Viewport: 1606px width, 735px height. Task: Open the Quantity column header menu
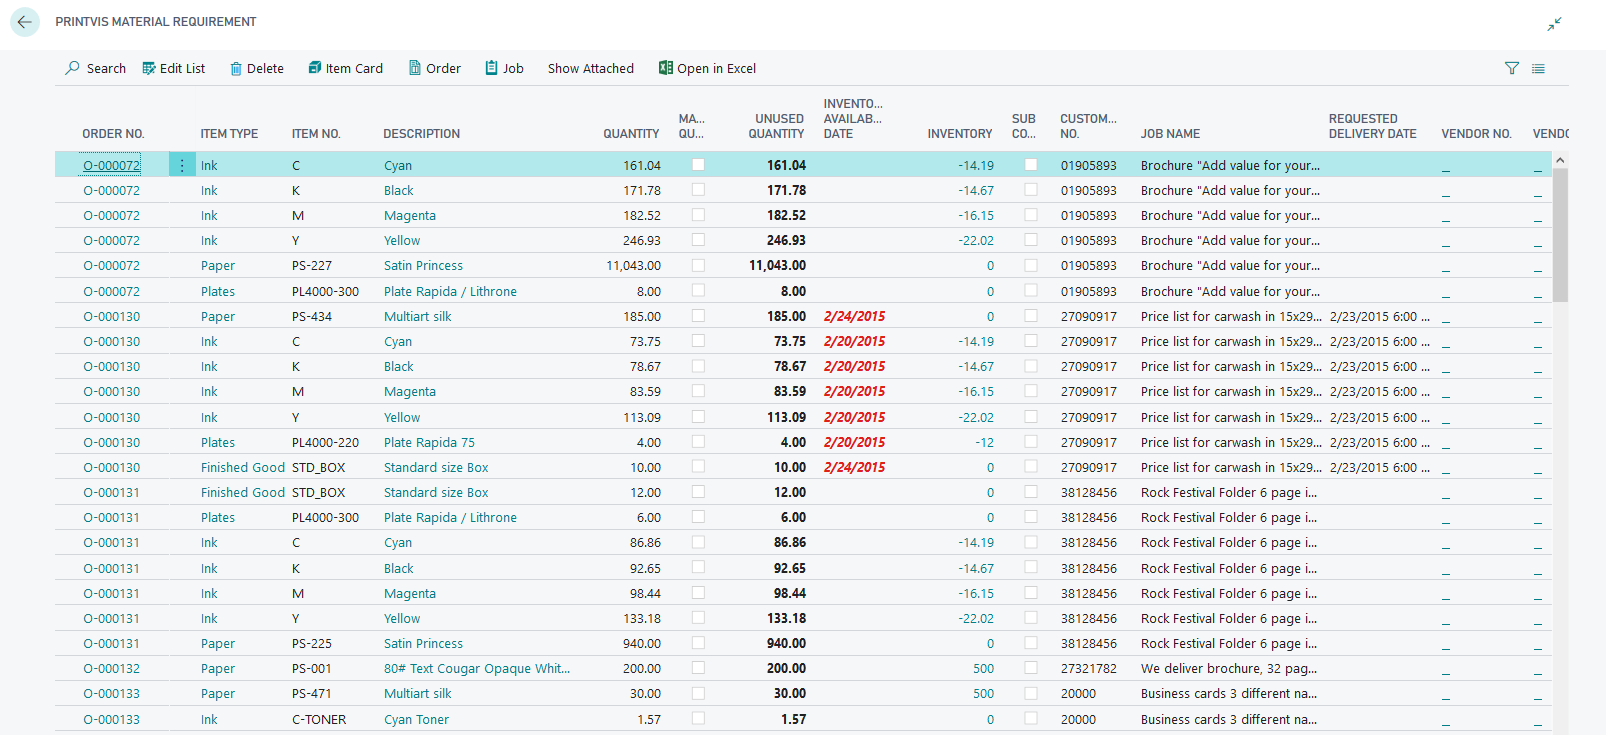[x=631, y=134]
